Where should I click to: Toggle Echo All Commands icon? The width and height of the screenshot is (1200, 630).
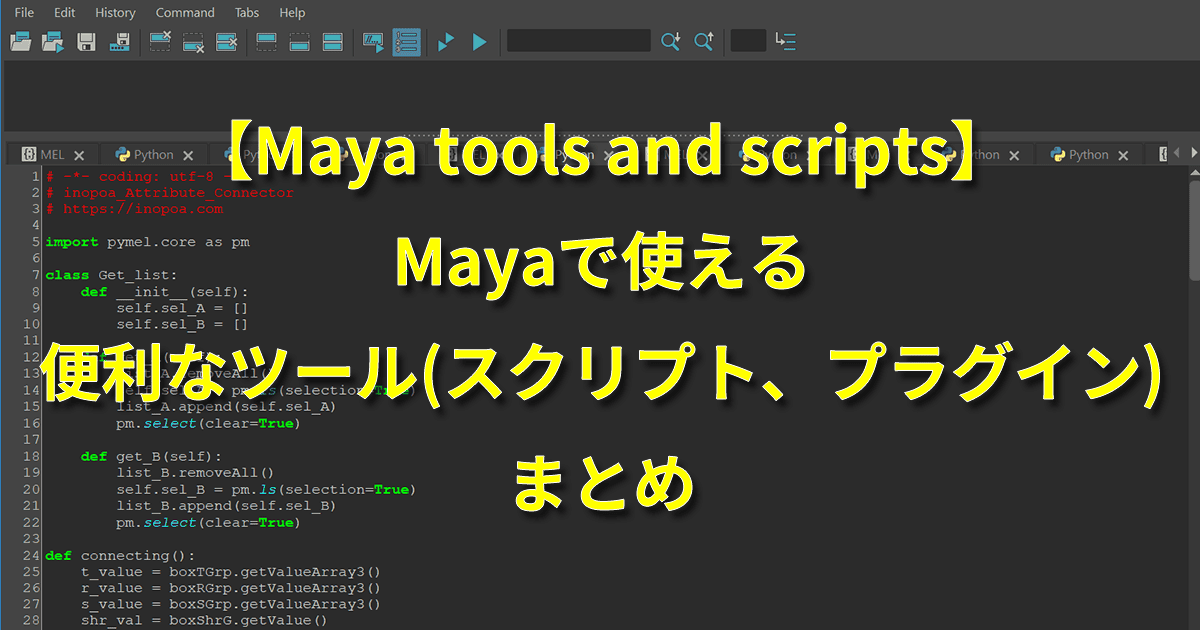point(374,42)
